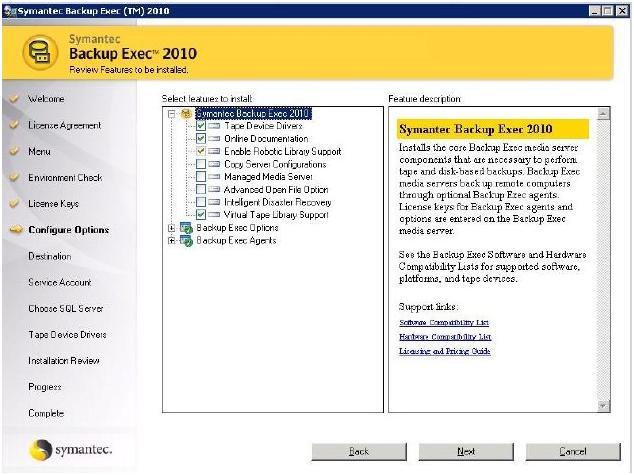Expand the Backup Exec Agents node

(x=172, y=241)
